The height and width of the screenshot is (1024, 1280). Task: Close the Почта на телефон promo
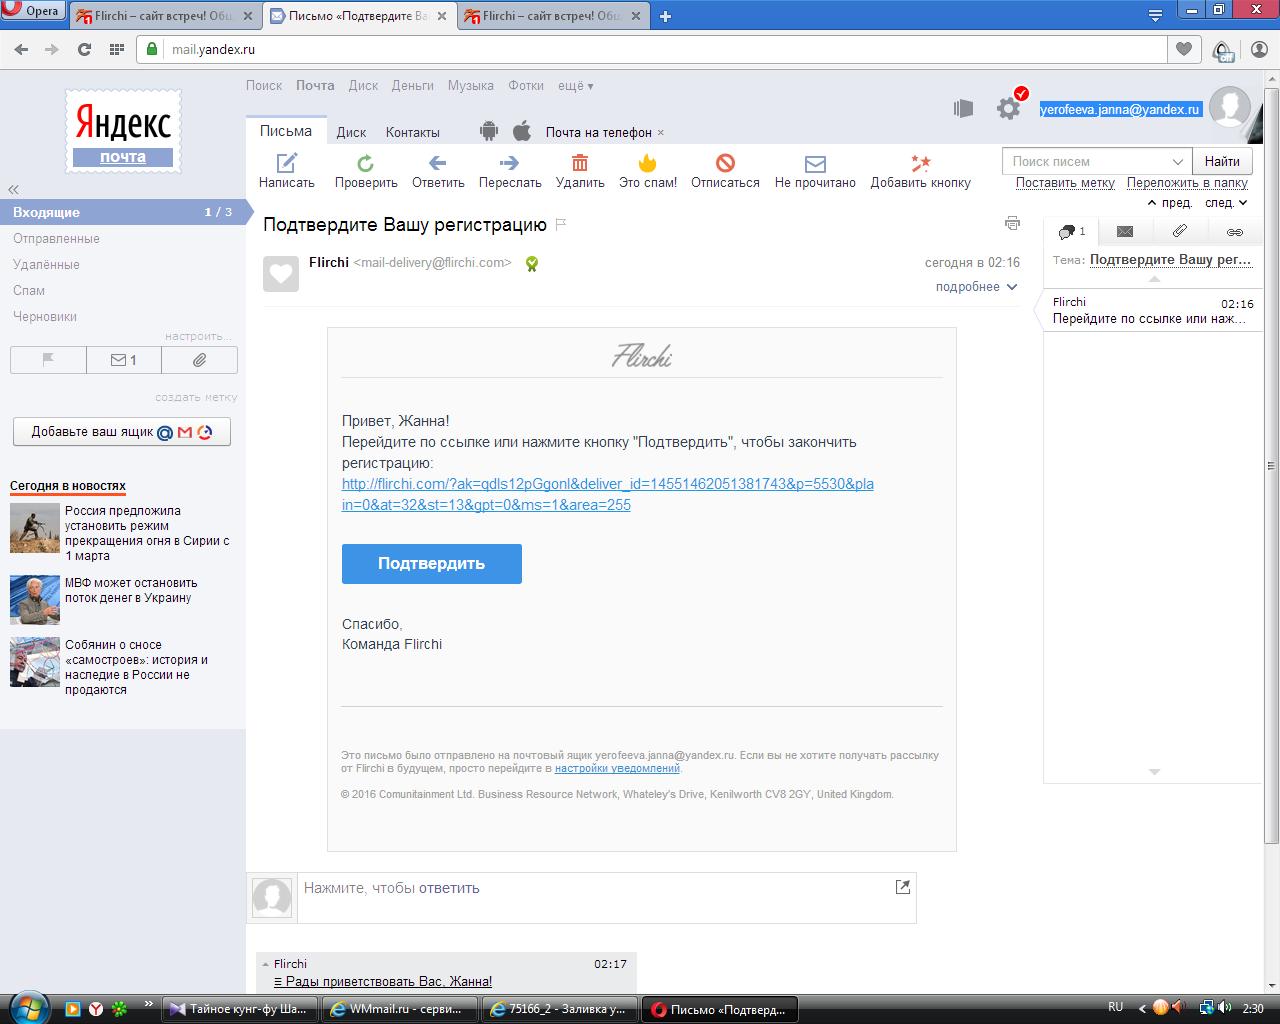point(661,132)
